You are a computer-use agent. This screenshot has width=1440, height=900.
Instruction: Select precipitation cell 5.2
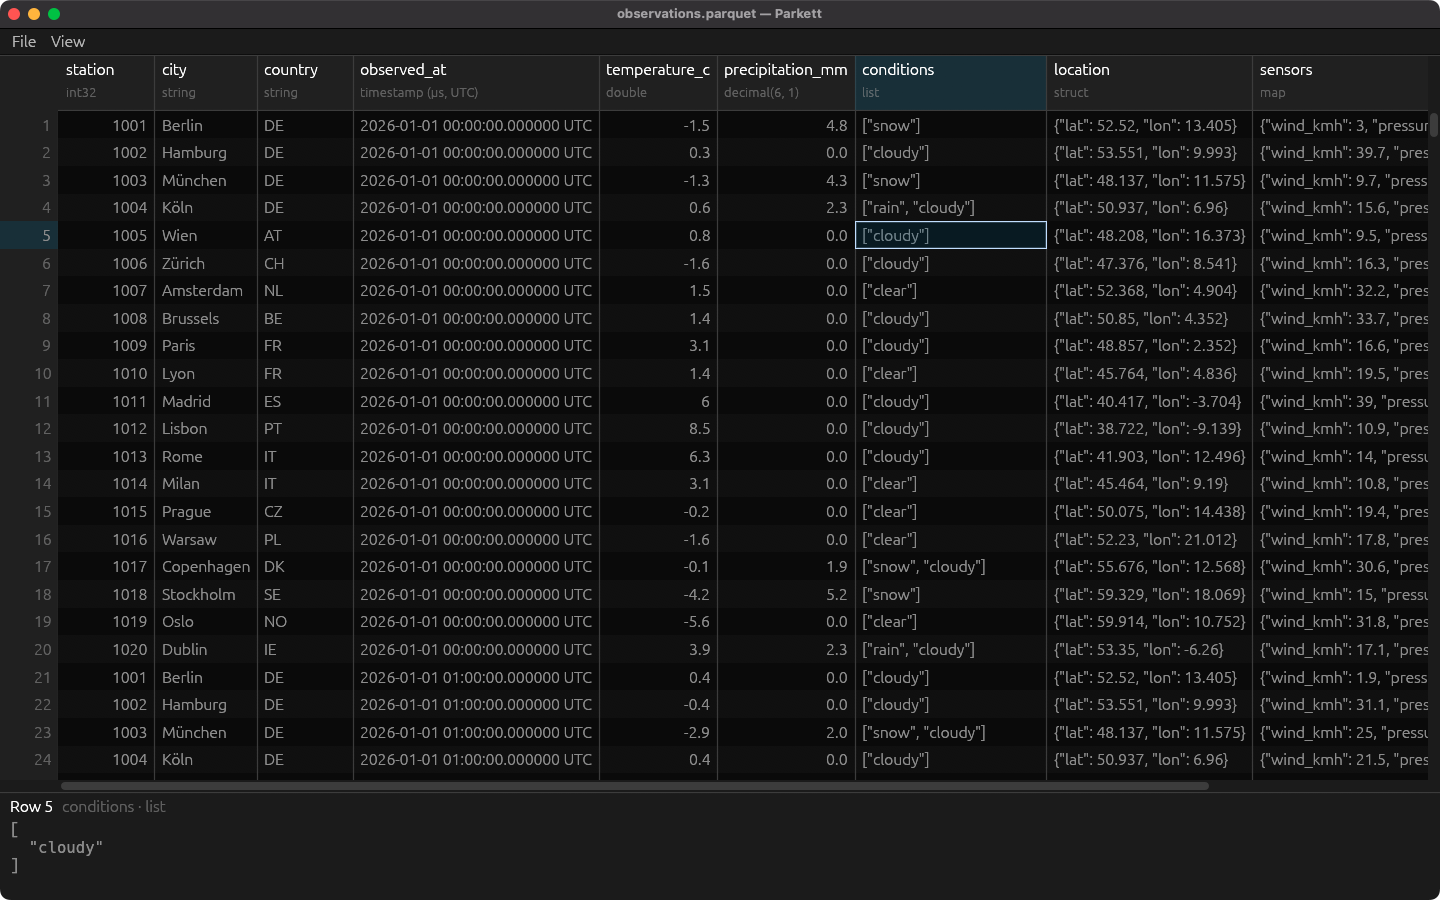786,595
